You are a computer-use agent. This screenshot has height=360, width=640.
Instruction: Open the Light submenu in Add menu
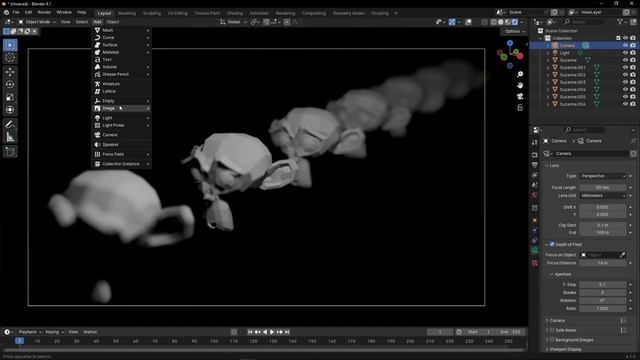122,118
